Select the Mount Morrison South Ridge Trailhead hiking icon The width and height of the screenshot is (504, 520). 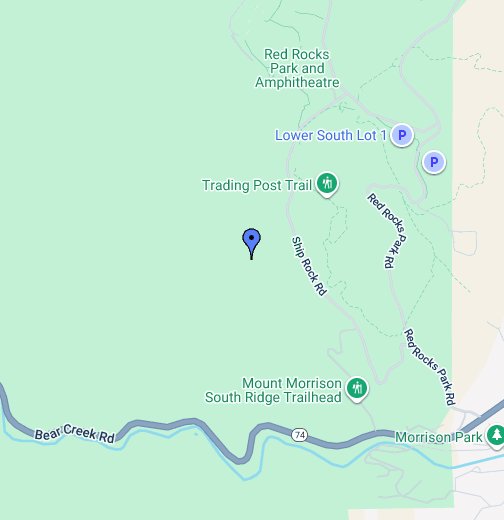357,389
